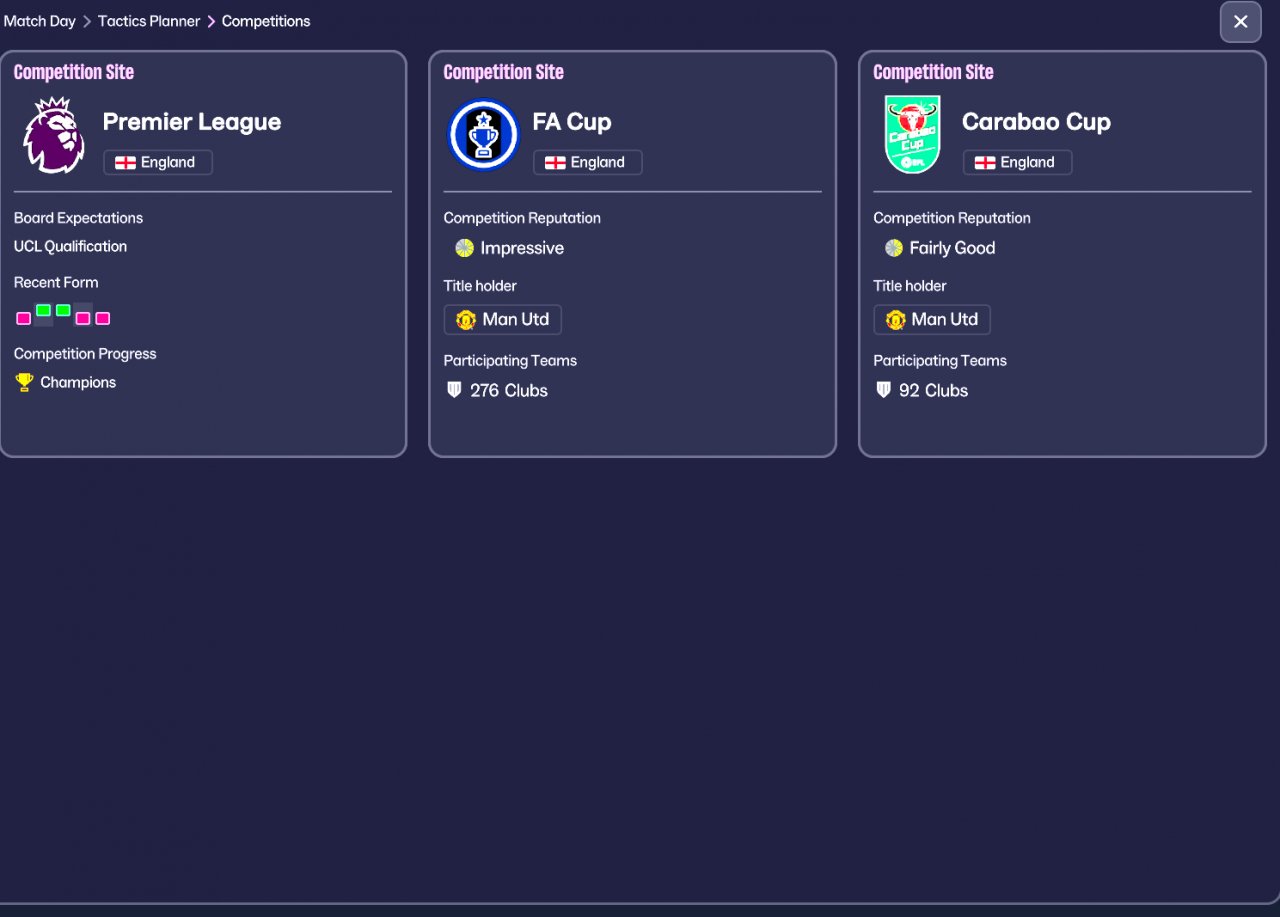Click the Champions trophy icon
Screen dimensions: 1280x917
click(25, 382)
